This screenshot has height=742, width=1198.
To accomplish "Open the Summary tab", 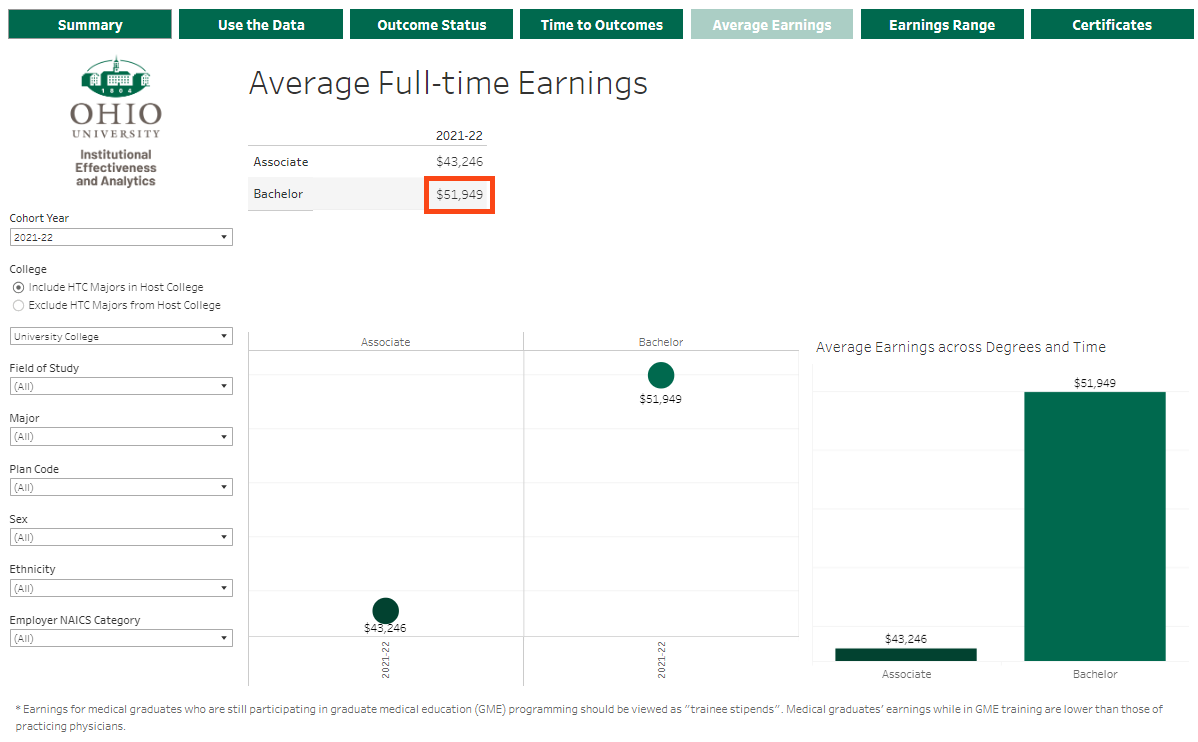I will point(90,24).
